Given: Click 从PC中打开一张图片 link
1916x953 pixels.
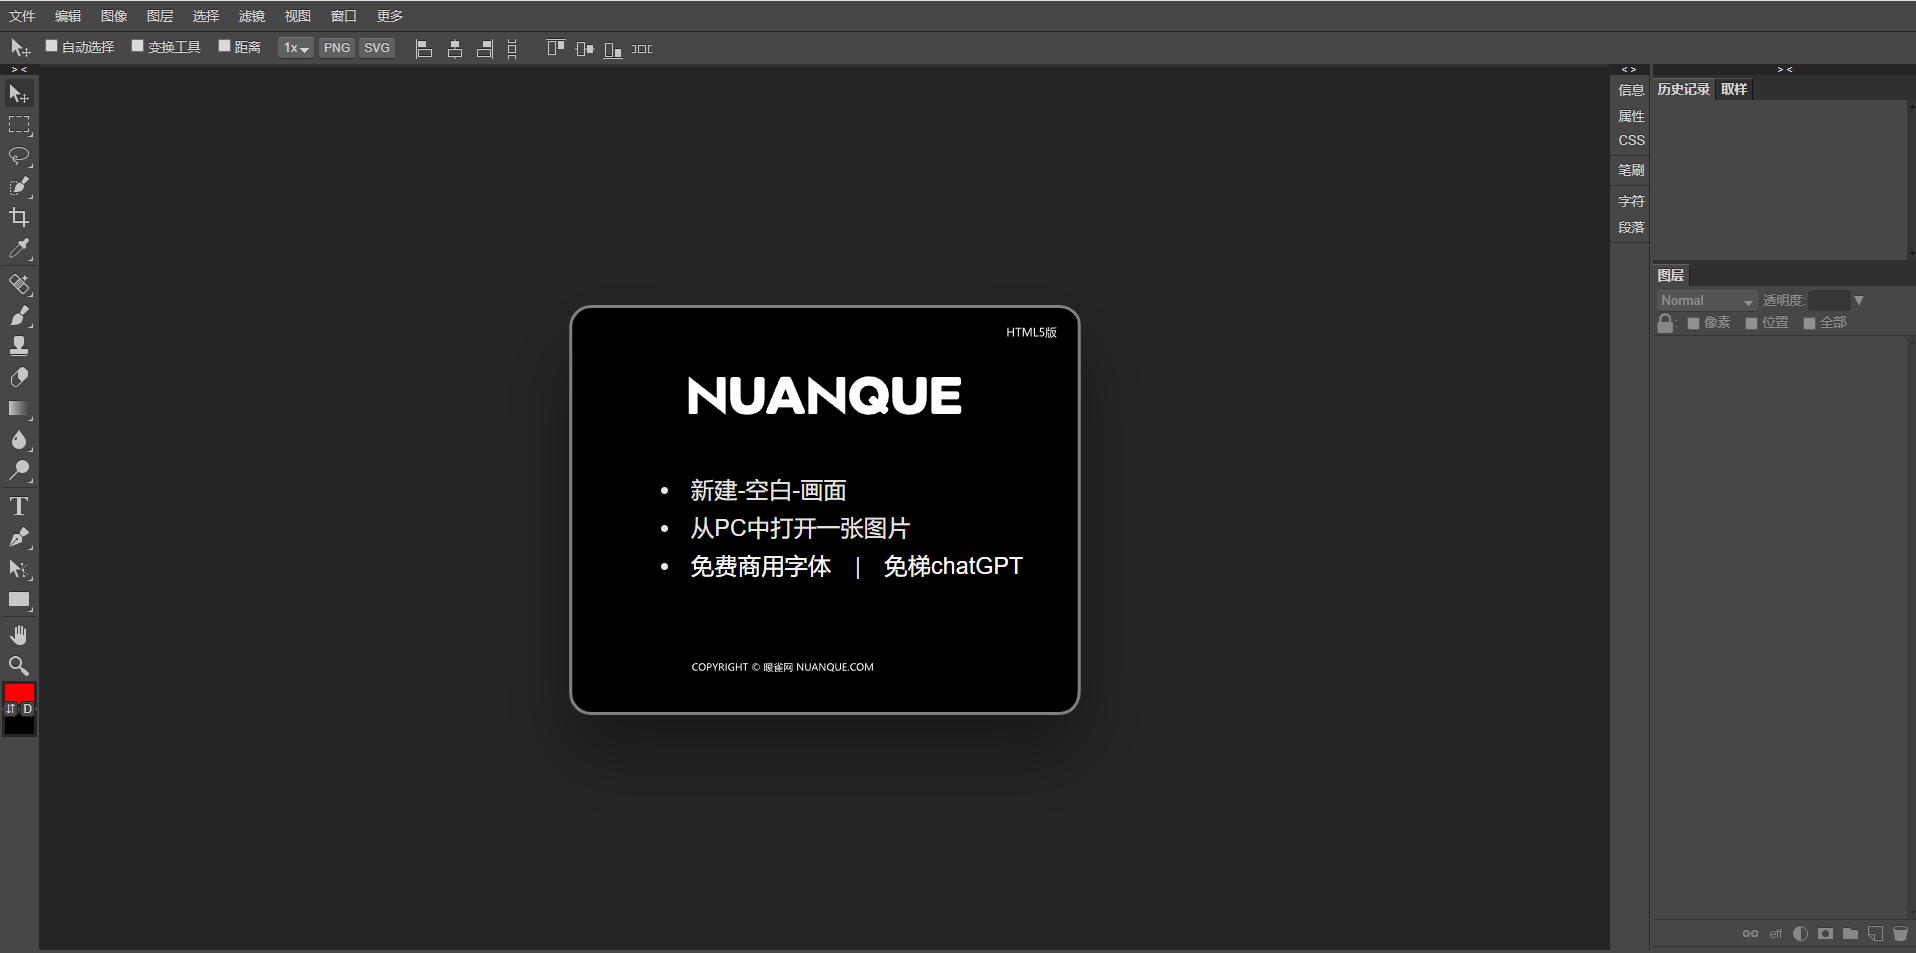Looking at the screenshot, I should point(800,528).
